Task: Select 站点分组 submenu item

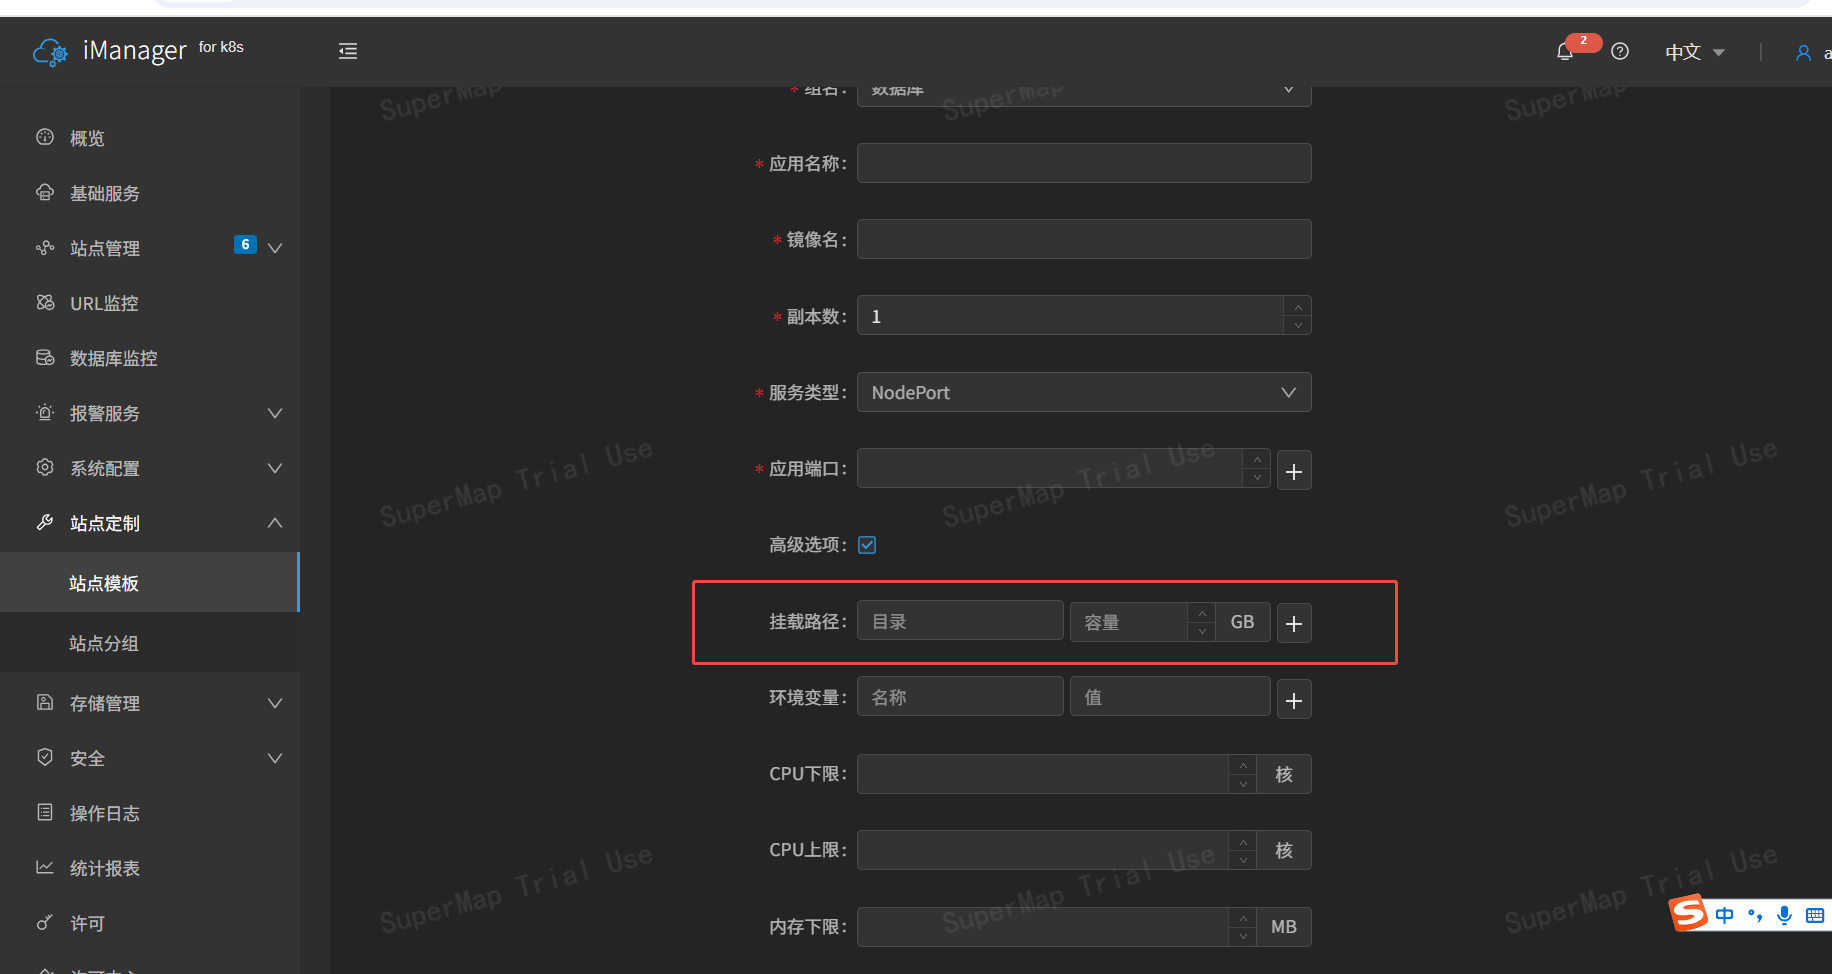Action: coord(150,643)
